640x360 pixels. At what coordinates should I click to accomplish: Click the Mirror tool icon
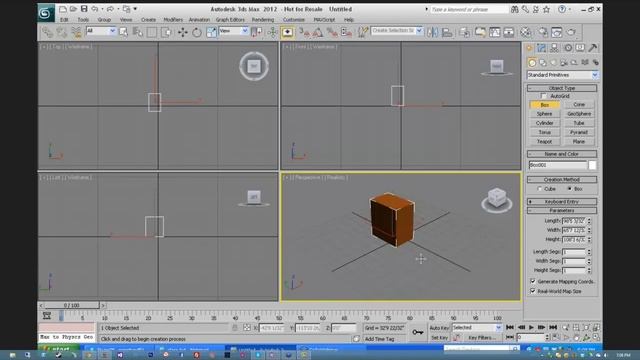coord(433,32)
